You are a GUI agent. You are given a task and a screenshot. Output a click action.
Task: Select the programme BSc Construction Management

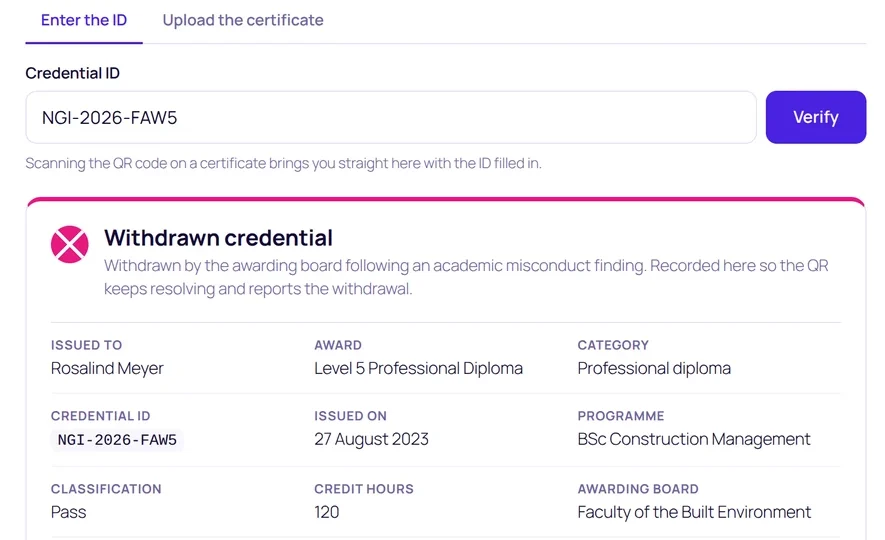click(x=694, y=439)
